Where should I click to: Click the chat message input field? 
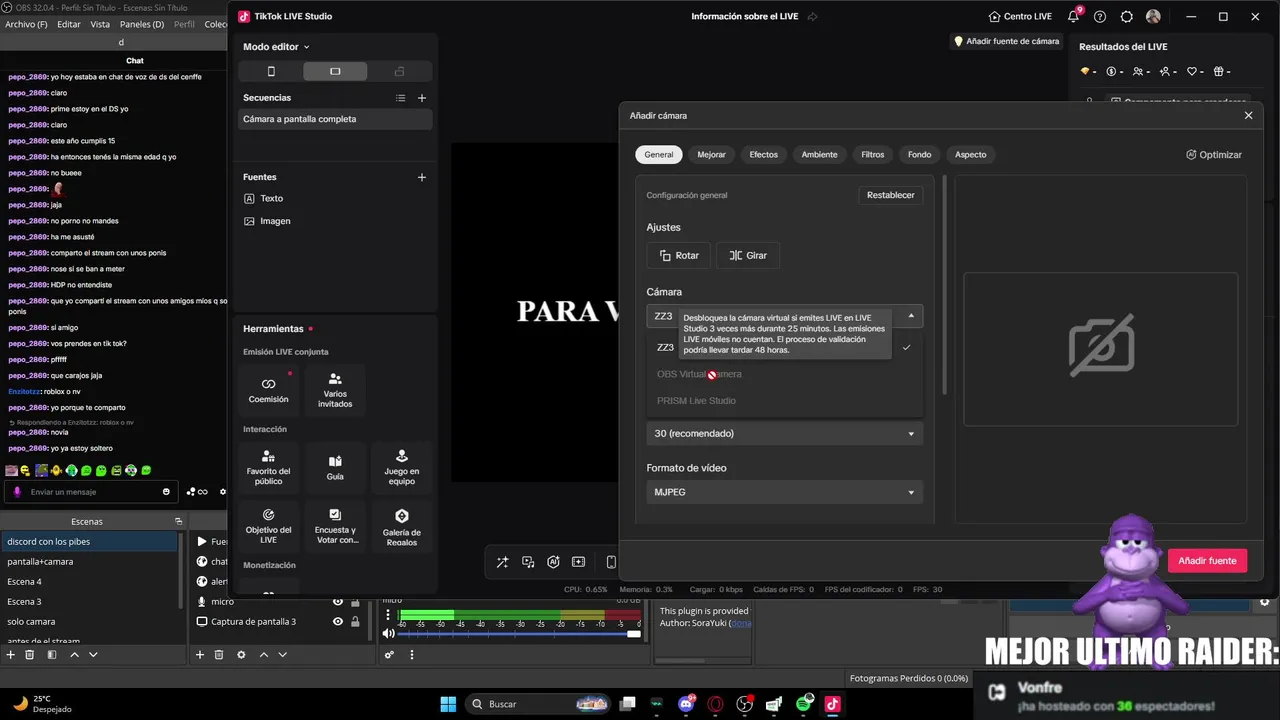[91, 492]
